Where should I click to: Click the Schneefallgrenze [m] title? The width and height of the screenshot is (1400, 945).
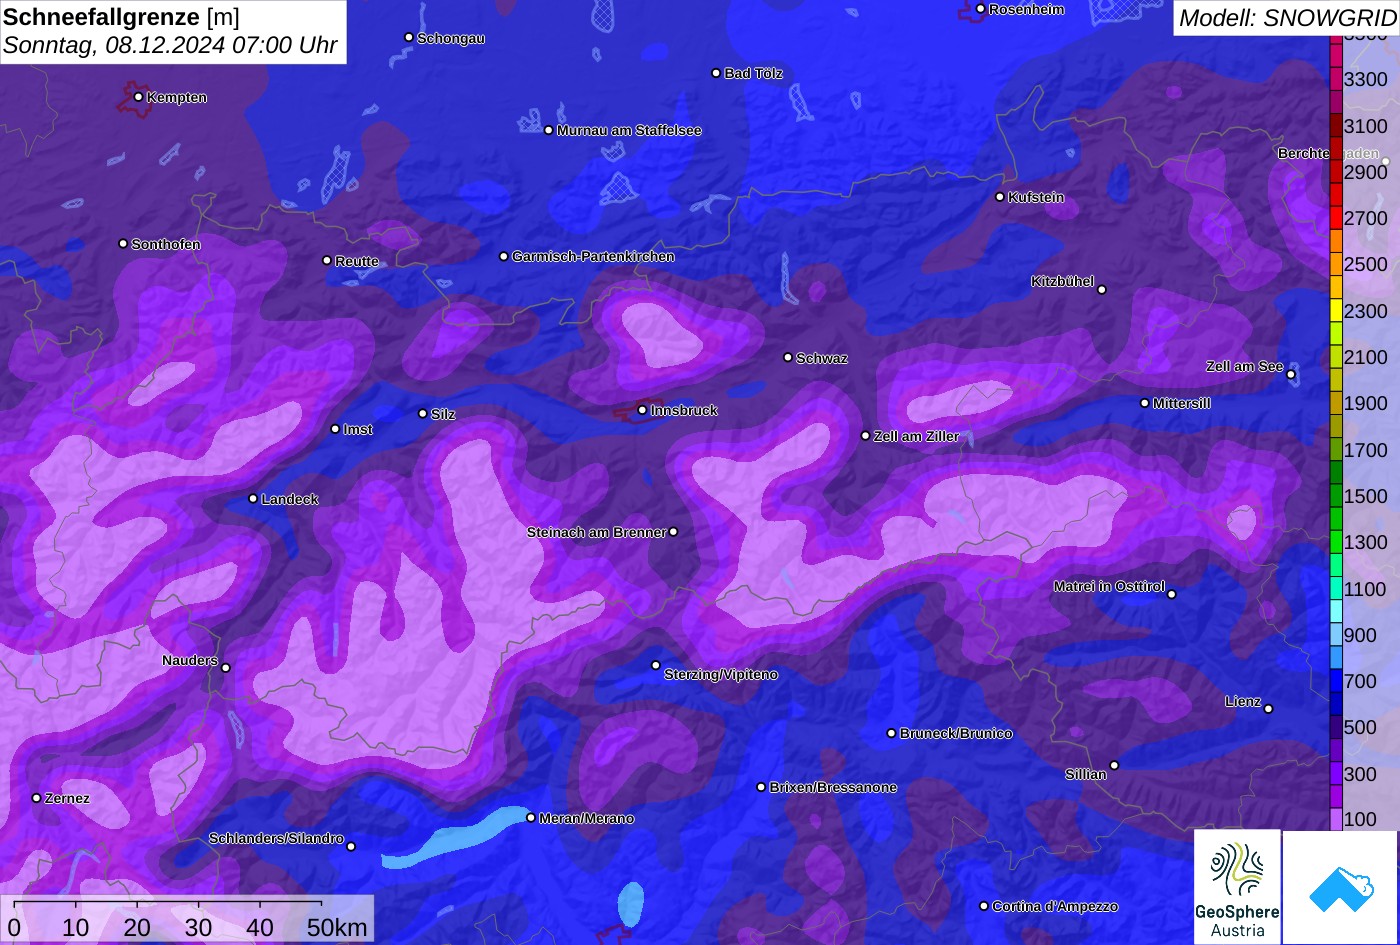[121, 17]
